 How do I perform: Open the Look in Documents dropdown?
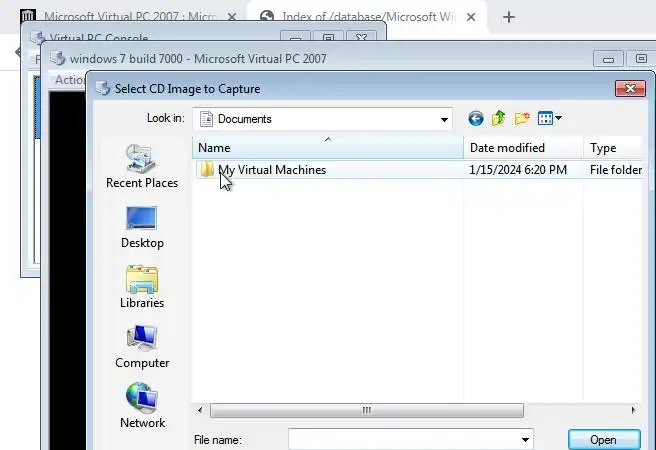(x=322, y=119)
